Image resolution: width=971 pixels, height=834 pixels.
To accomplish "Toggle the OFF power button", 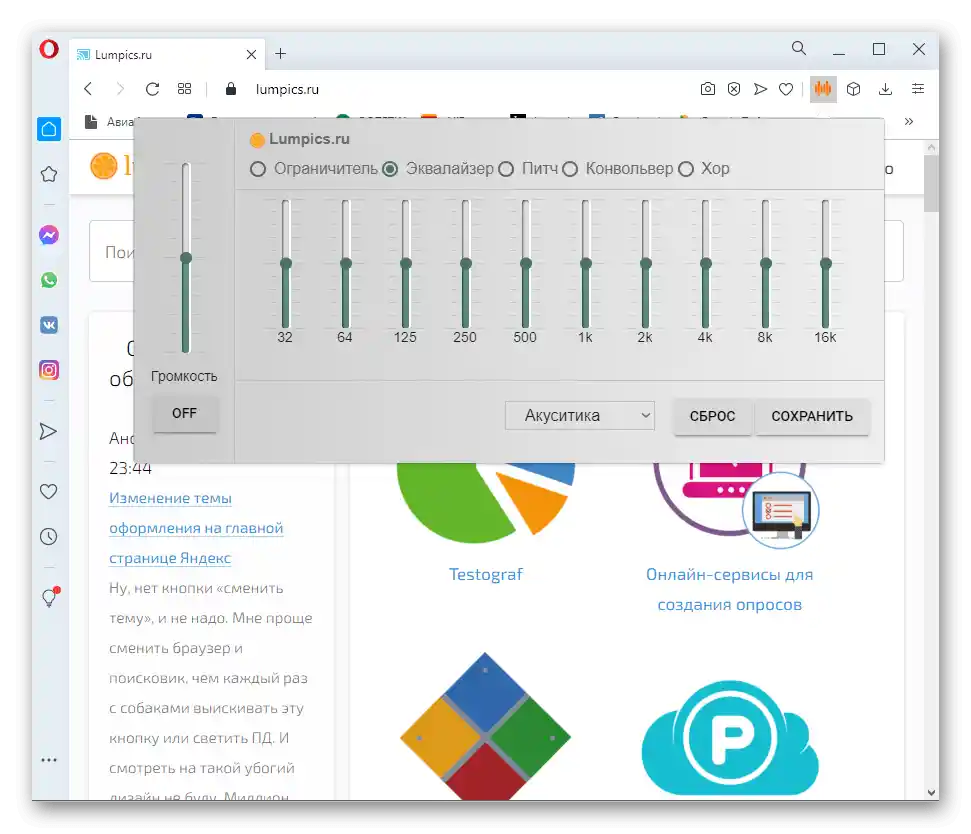I will tap(185, 414).
